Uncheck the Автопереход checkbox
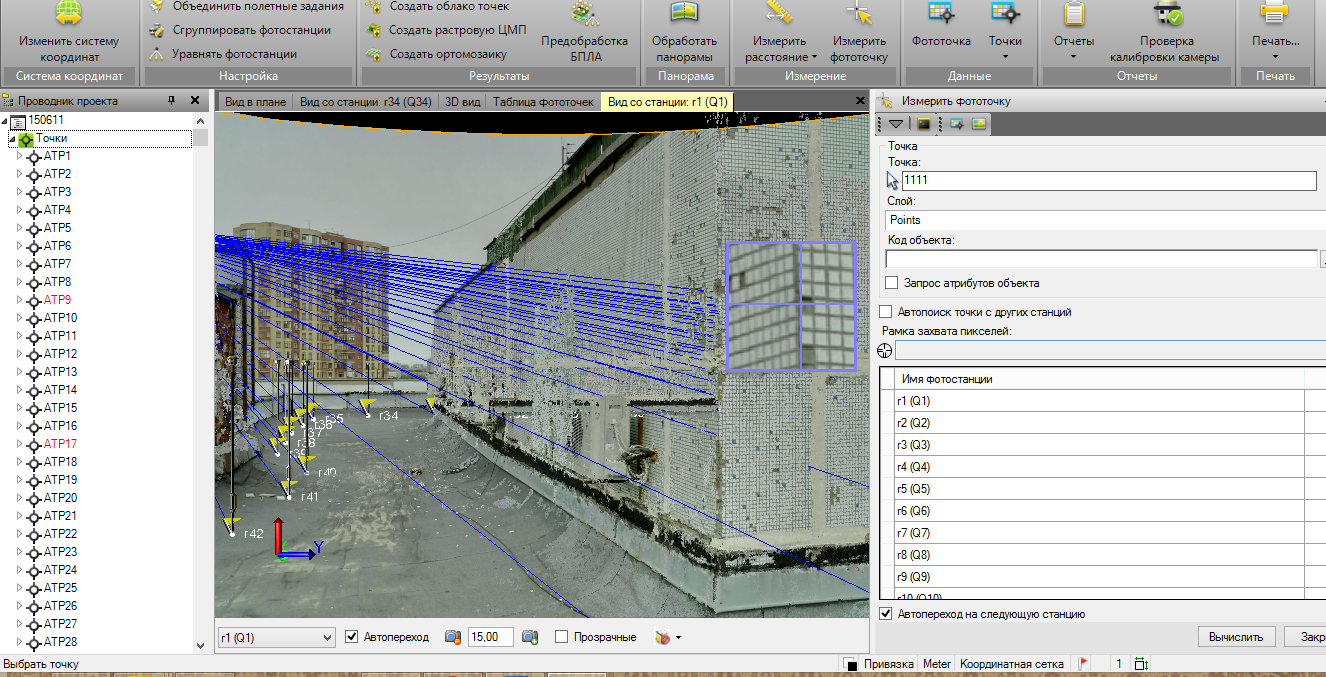This screenshot has width=1326, height=677. pos(352,637)
